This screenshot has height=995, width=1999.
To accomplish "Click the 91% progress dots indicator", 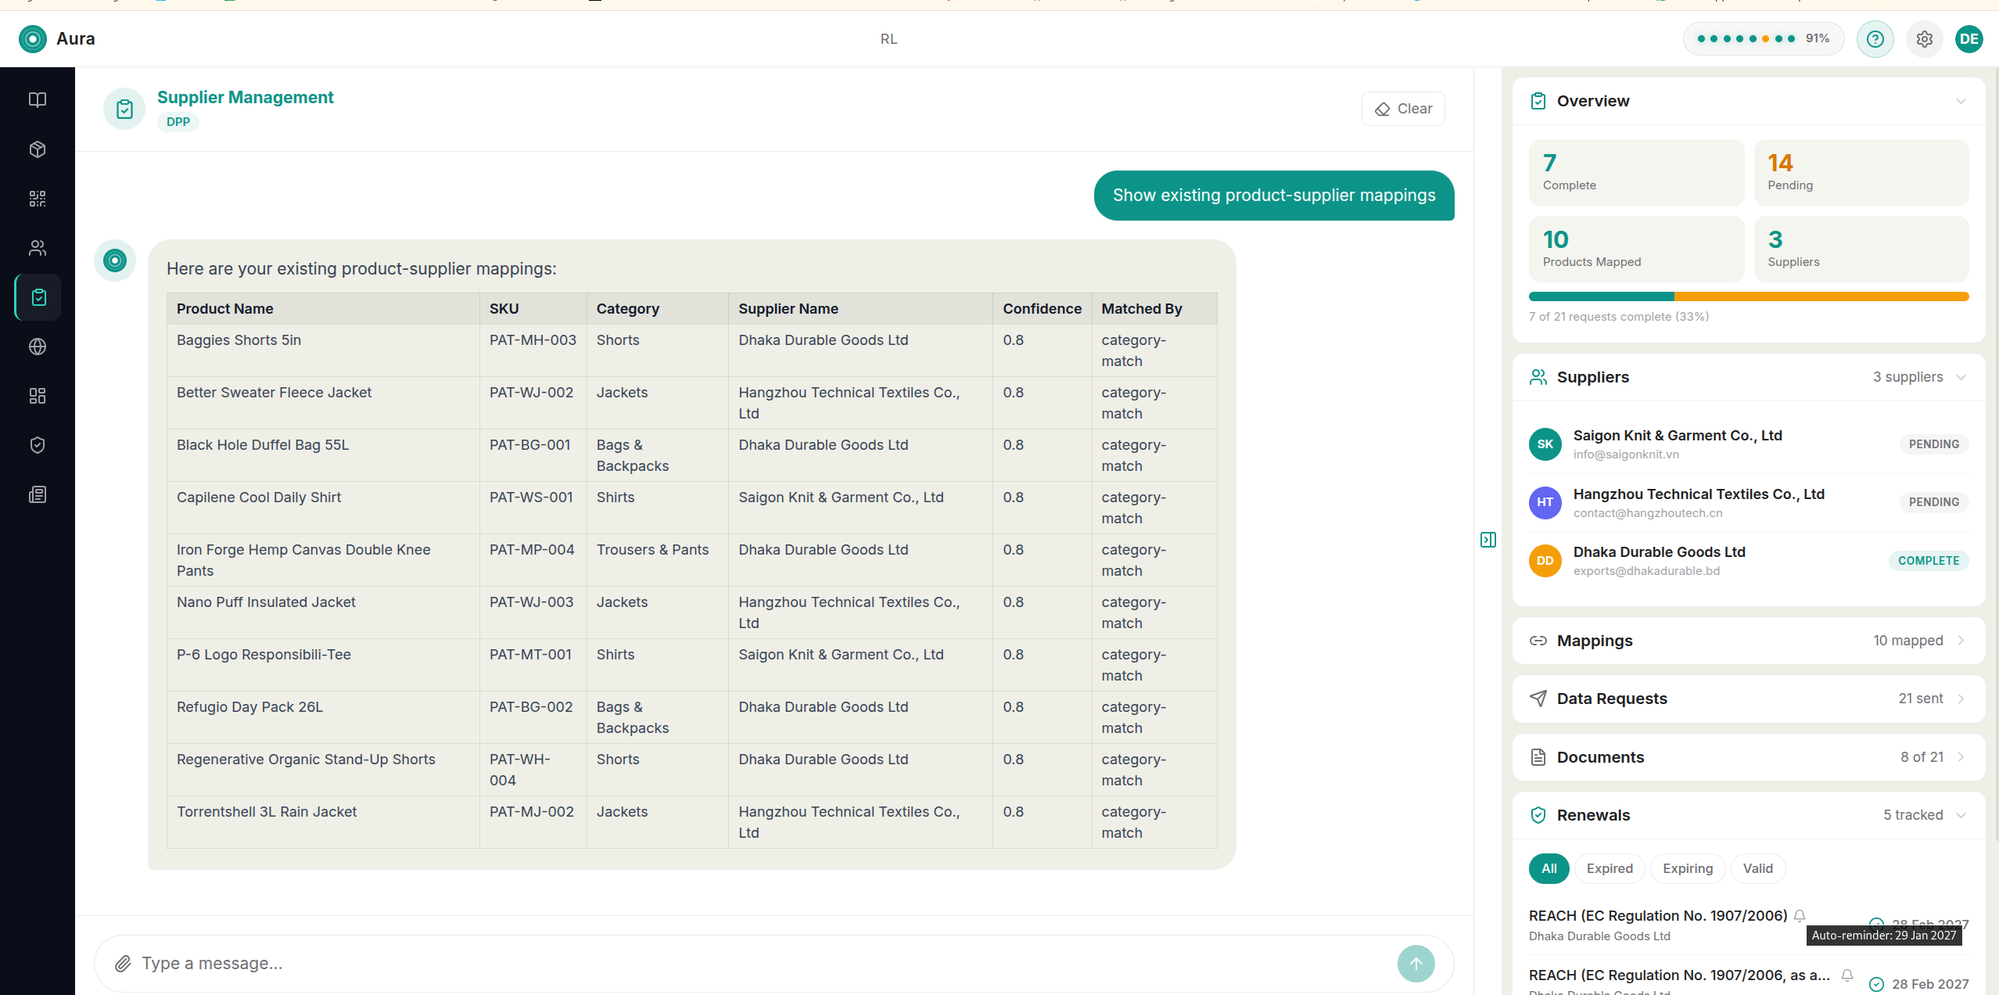I will click(1763, 39).
